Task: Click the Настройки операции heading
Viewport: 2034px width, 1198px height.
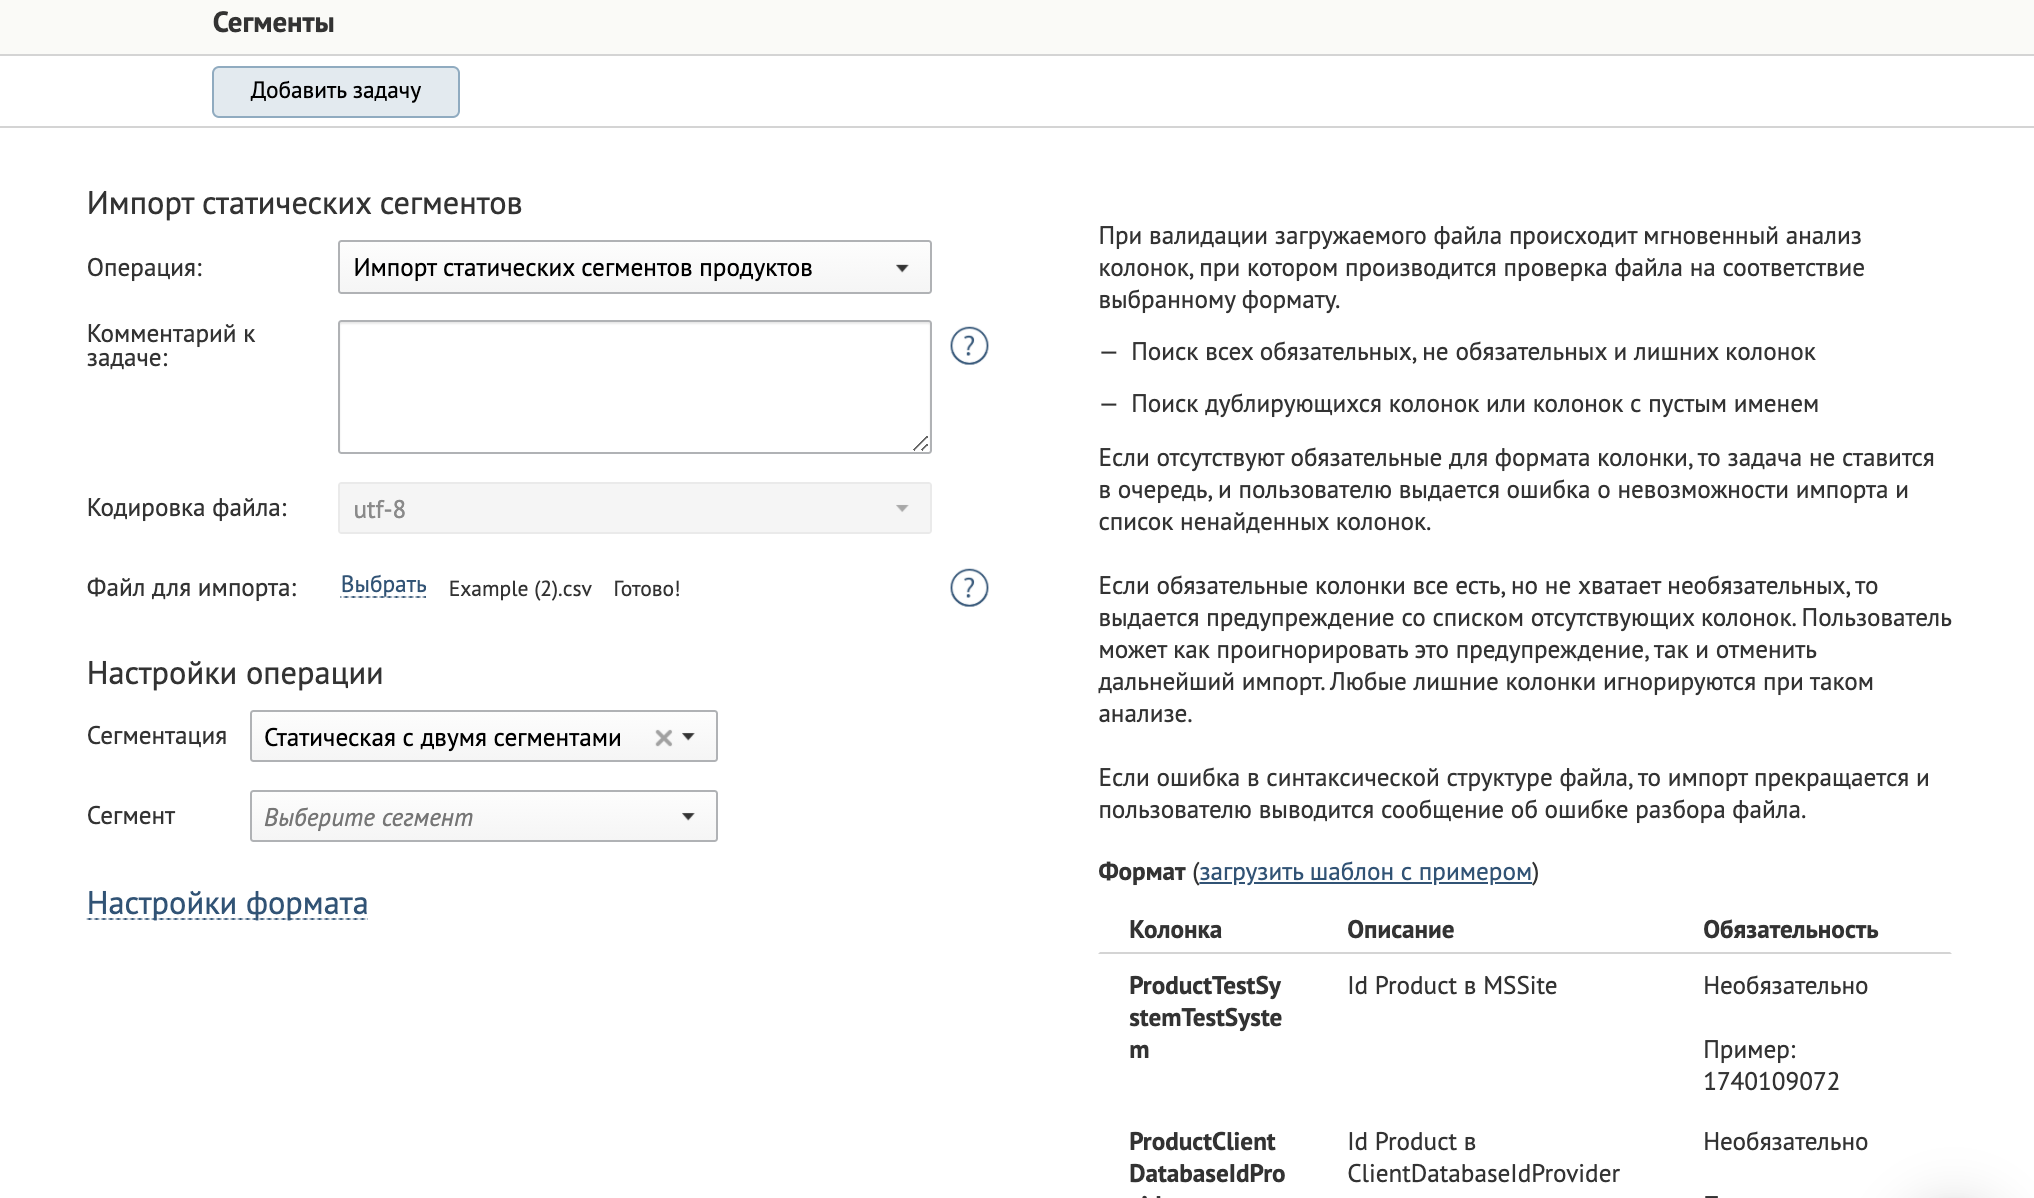Action: click(x=235, y=674)
